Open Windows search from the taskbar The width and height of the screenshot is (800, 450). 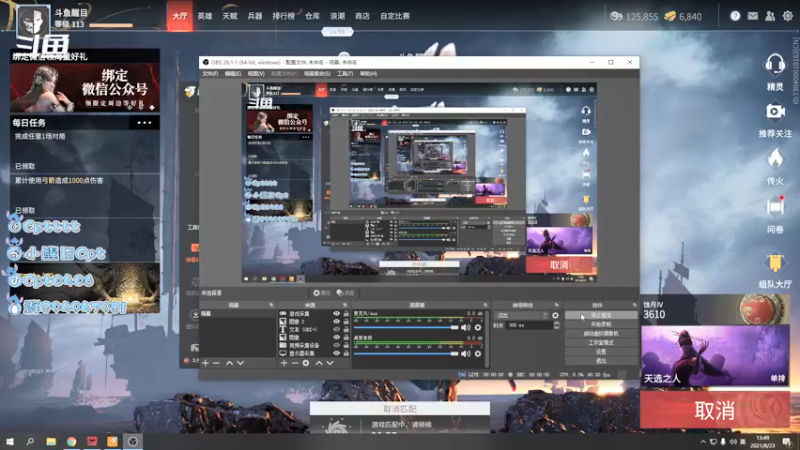pos(30,441)
